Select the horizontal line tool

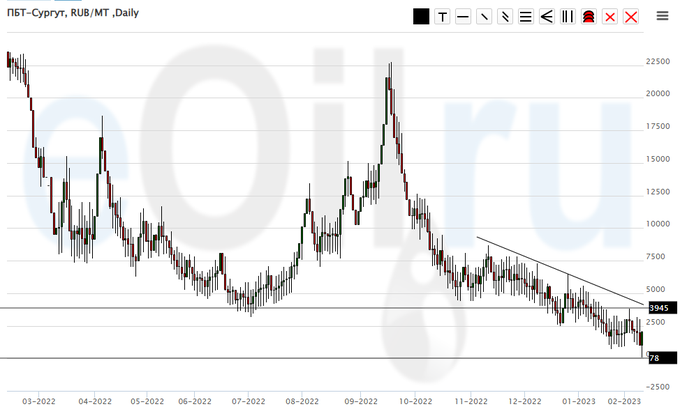[463, 16]
